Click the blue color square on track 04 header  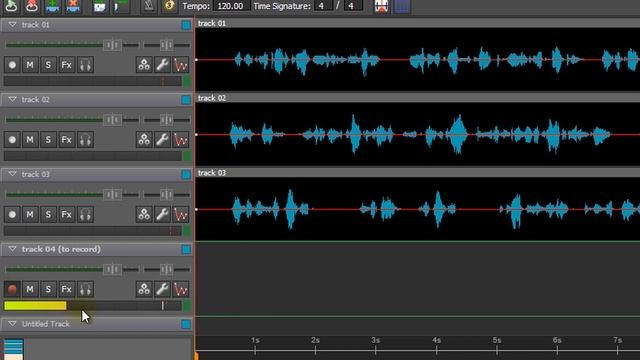tap(186, 249)
